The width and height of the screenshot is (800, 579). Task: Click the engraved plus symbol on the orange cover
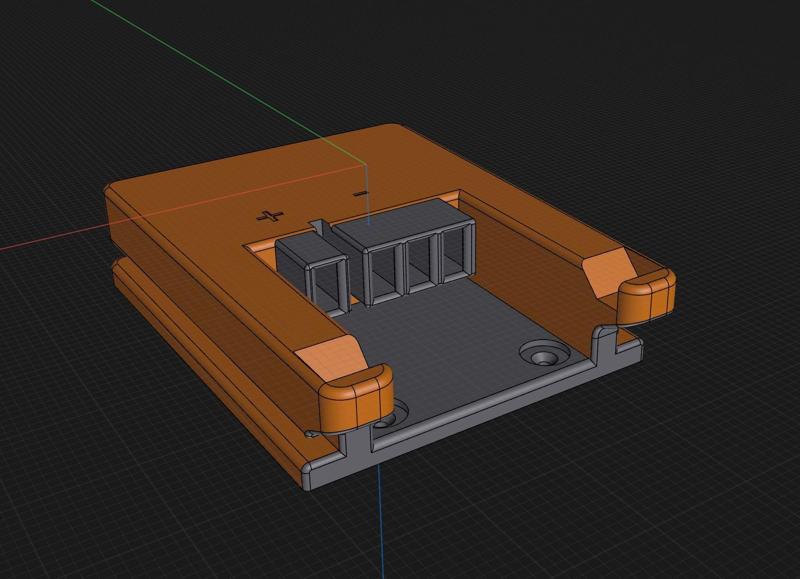coord(269,215)
